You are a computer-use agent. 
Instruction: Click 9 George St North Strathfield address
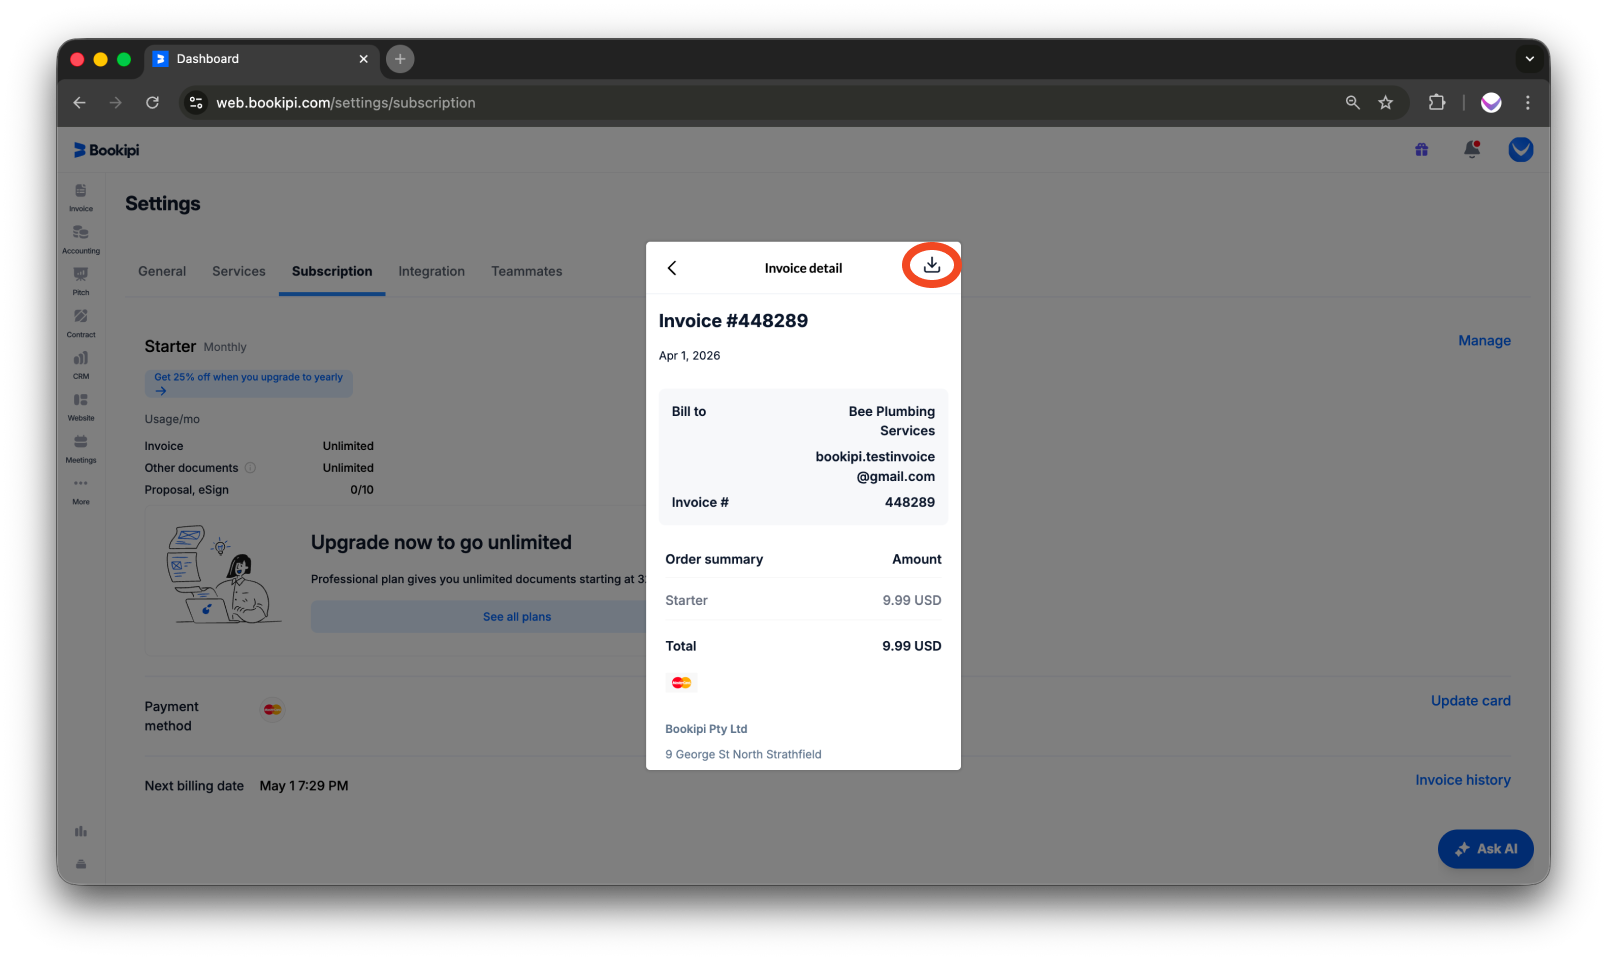pyautogui.click(x=743, y=755)
